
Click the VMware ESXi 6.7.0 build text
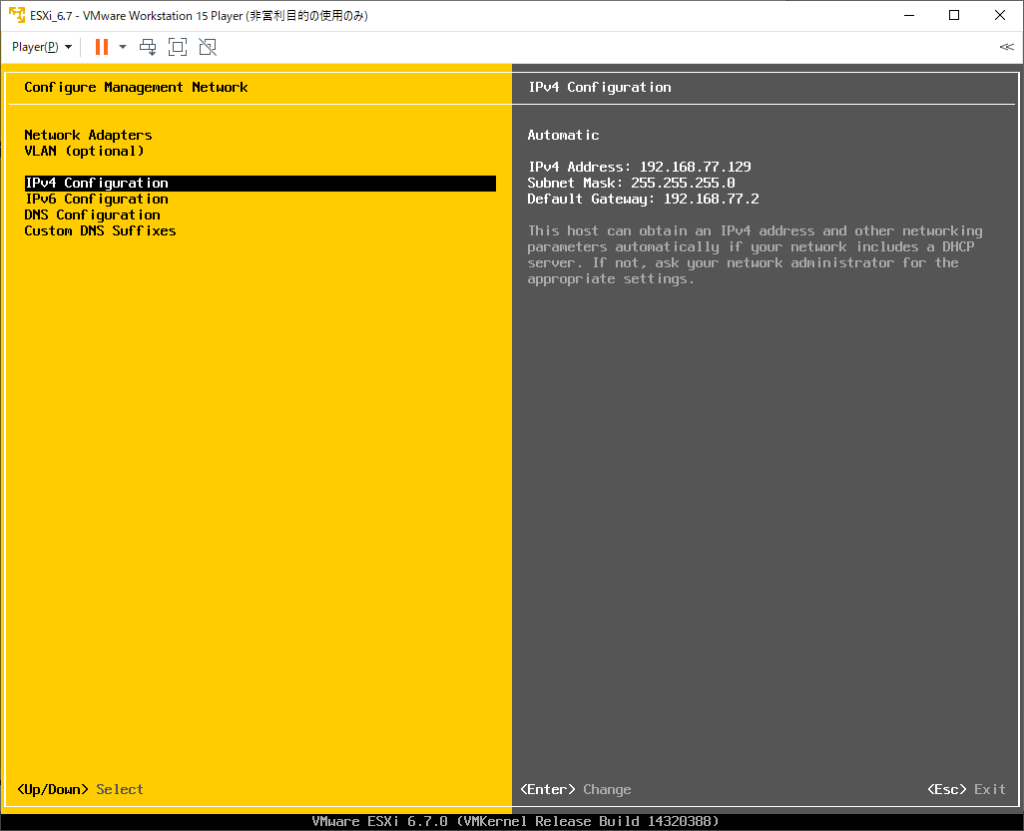tap(515, 821)
